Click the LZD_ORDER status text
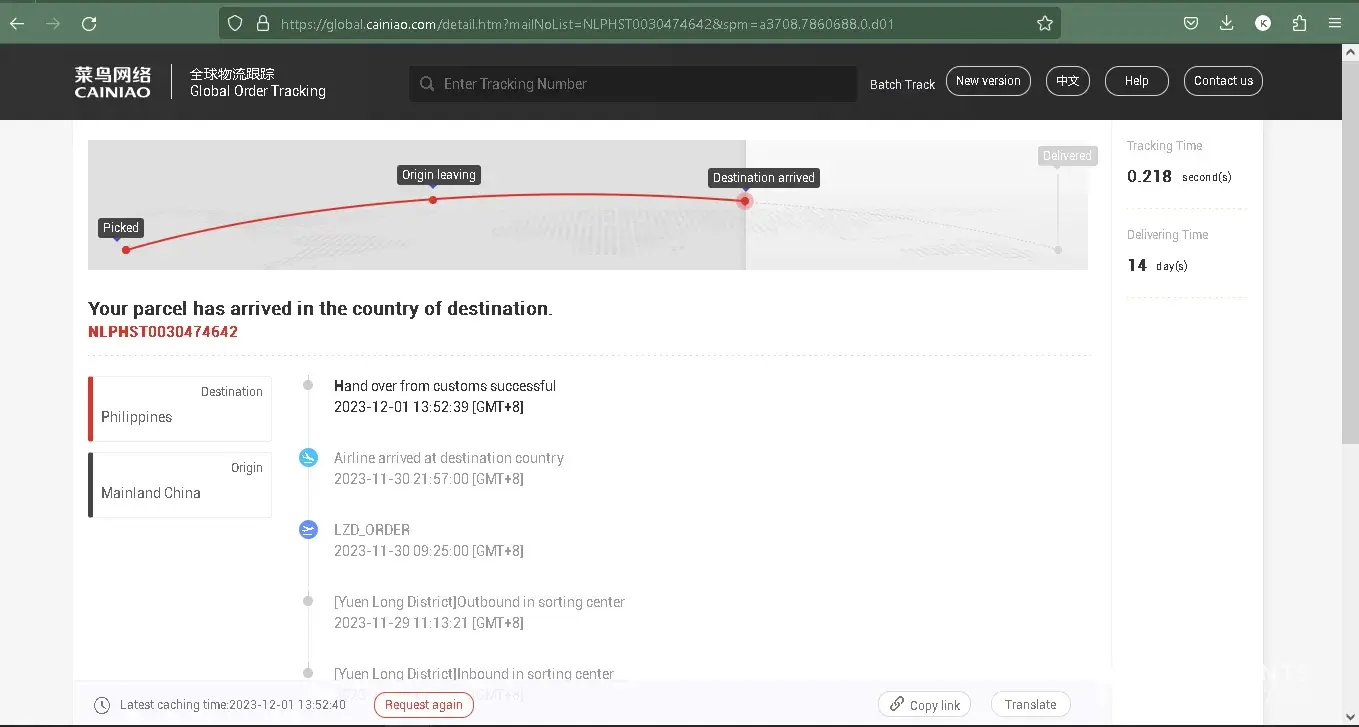The height and width of the screenshot is (727, 1359). (372, 530)
